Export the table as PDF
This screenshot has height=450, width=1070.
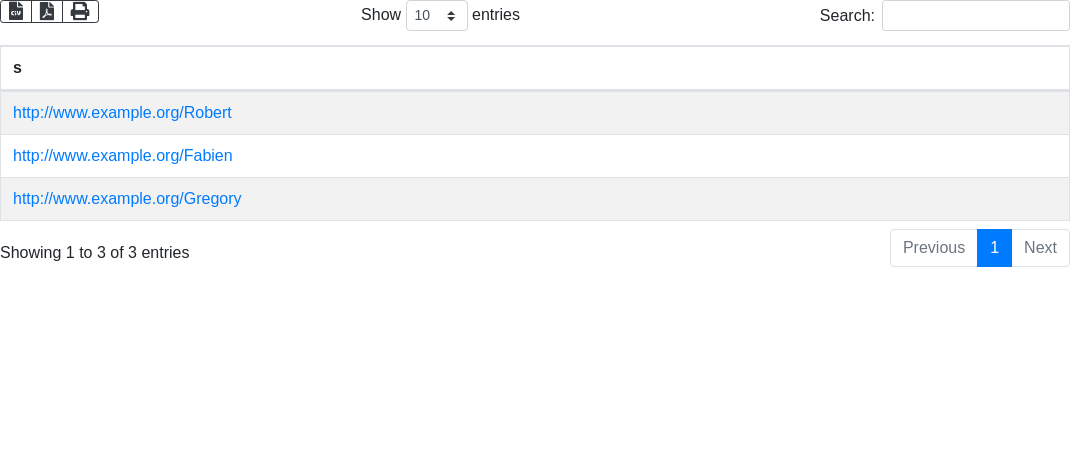click(x=47, y=11)
